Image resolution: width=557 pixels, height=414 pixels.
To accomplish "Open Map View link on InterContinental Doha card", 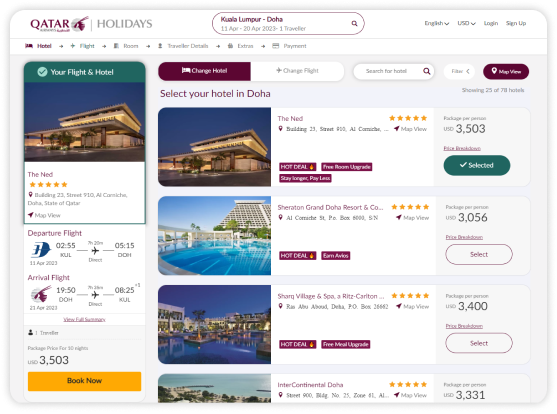I will coord(410,395).
